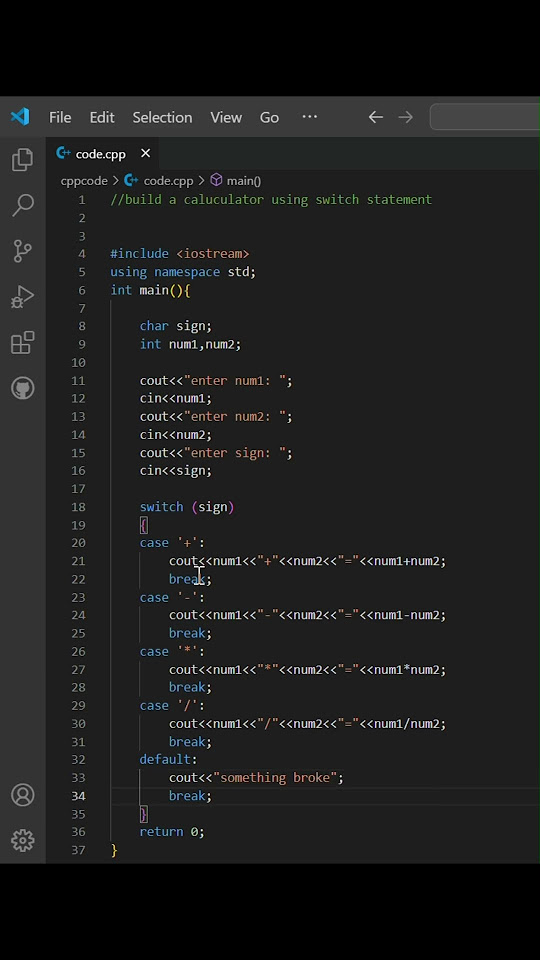Click the VS Code logo icon

(x=20, y=116)
